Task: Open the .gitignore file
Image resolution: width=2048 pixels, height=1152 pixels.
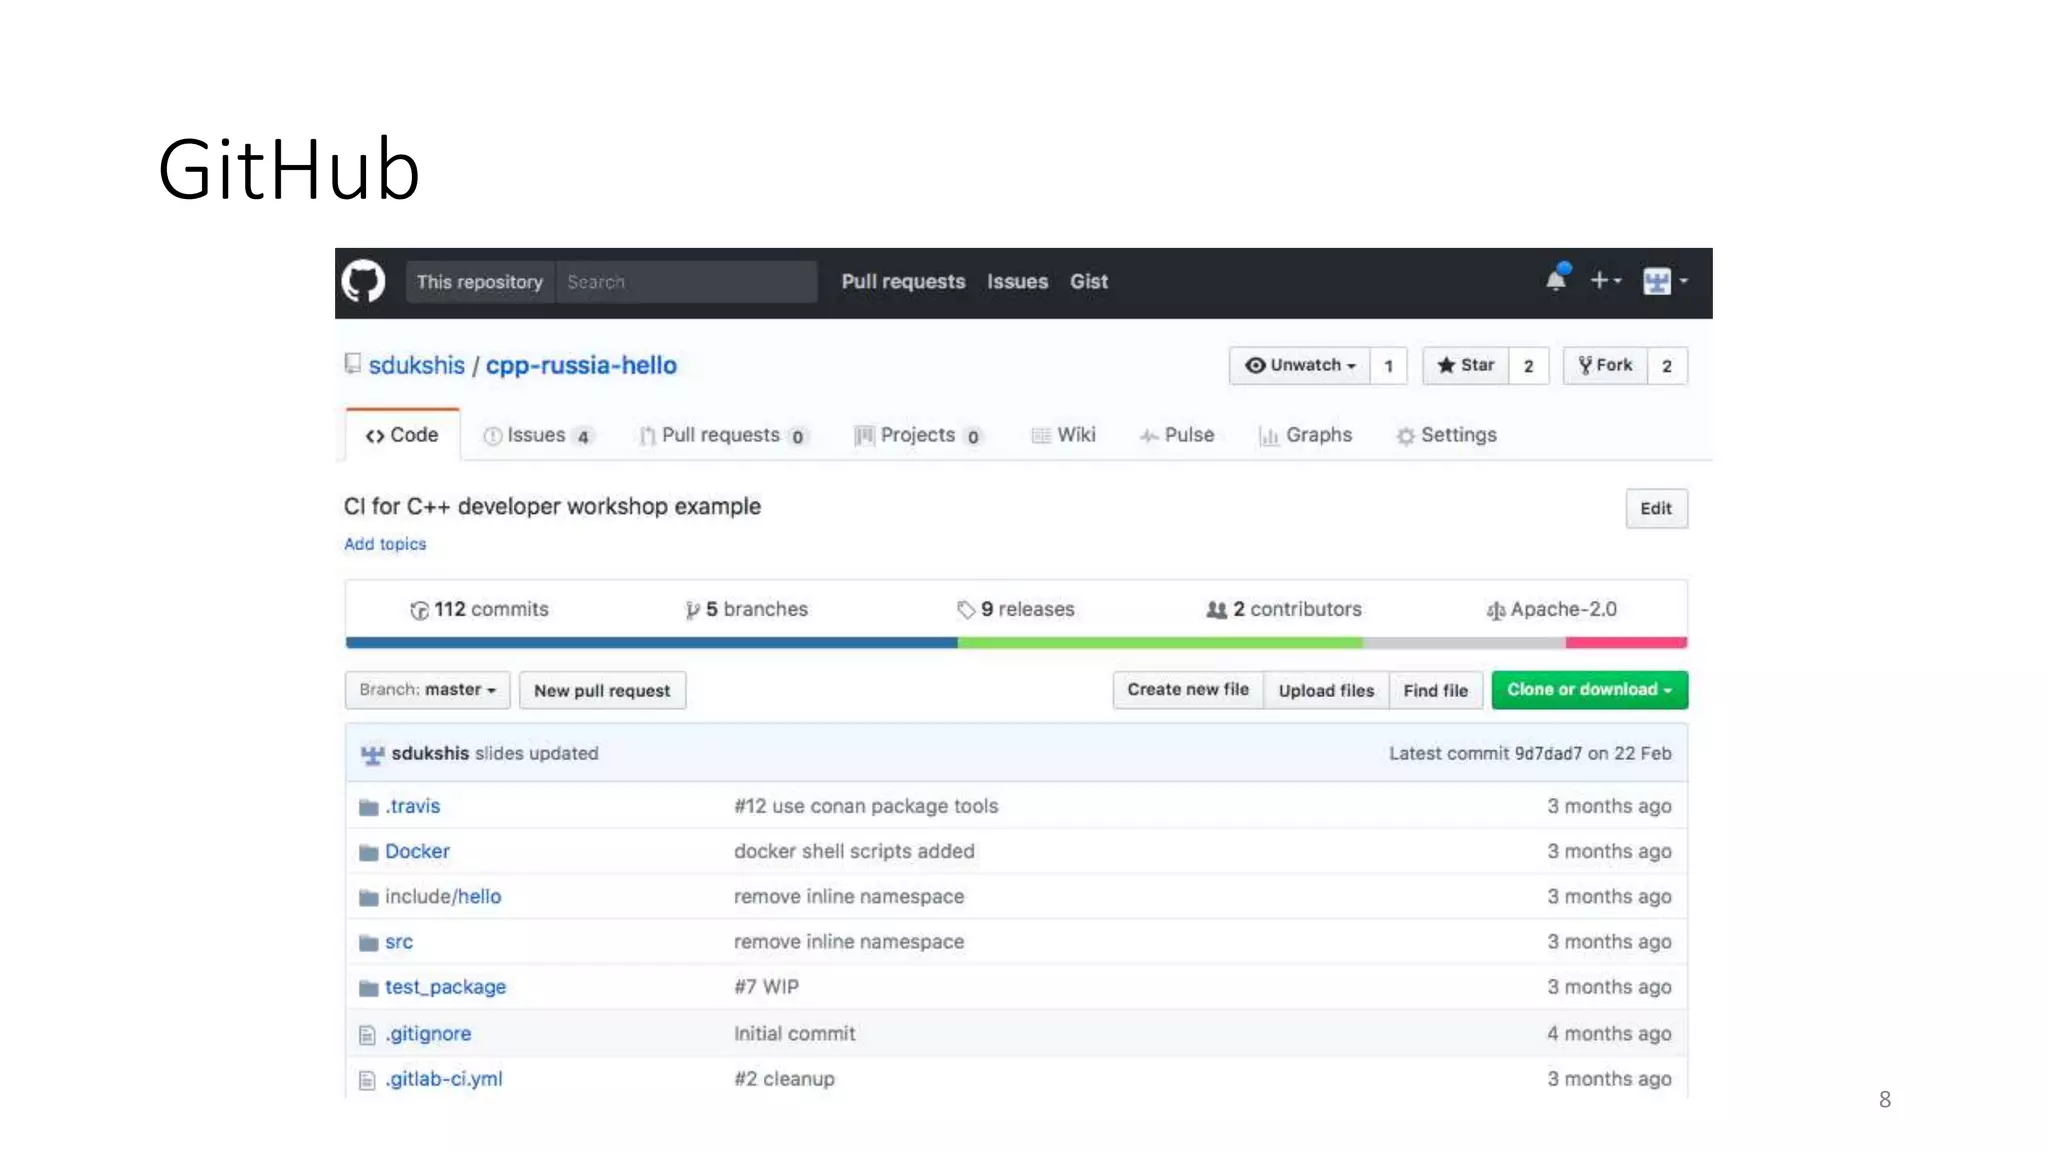Action: tap(428, 1033)
